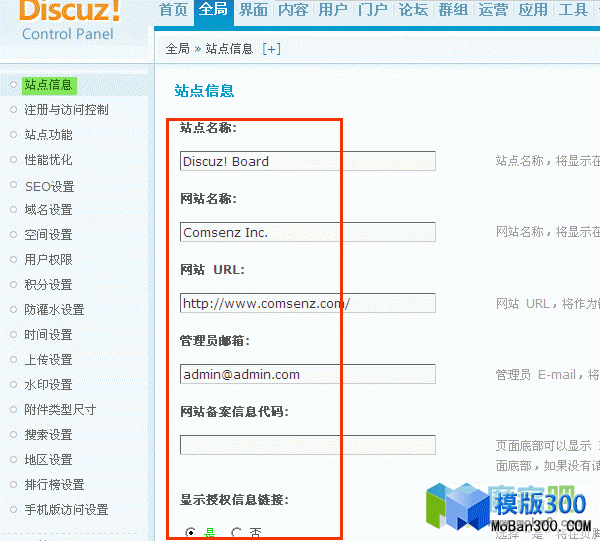Click the 站点名称 input with Discuz! Board

click(308, 161)
